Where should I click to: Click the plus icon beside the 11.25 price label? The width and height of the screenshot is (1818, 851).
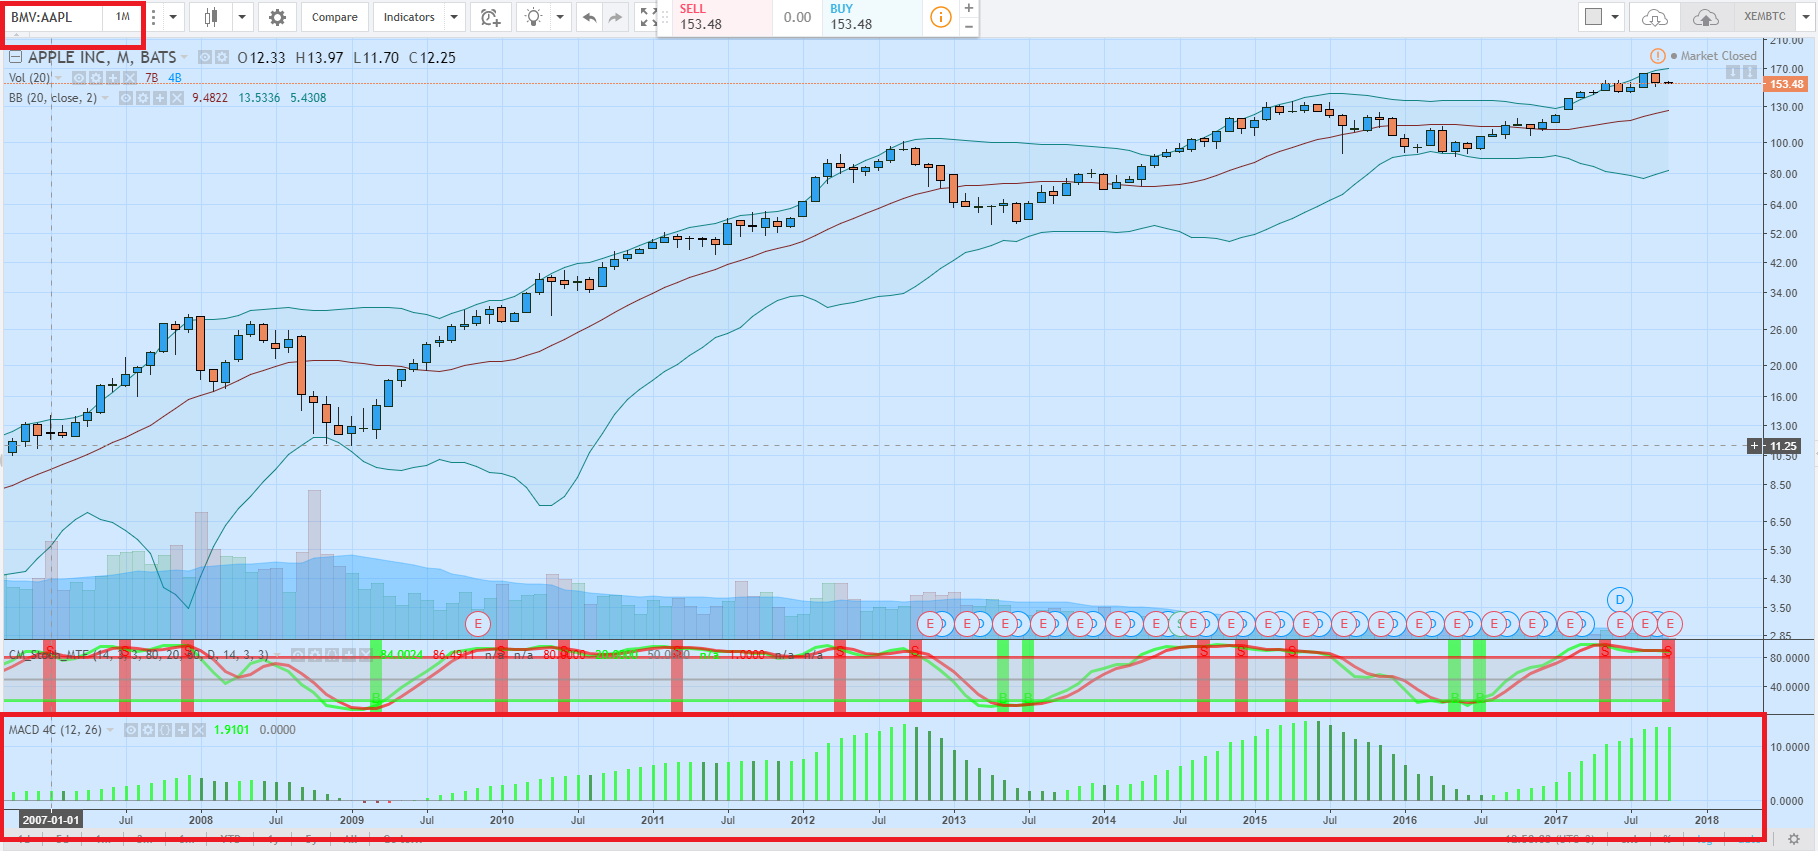click(1754, 446)
